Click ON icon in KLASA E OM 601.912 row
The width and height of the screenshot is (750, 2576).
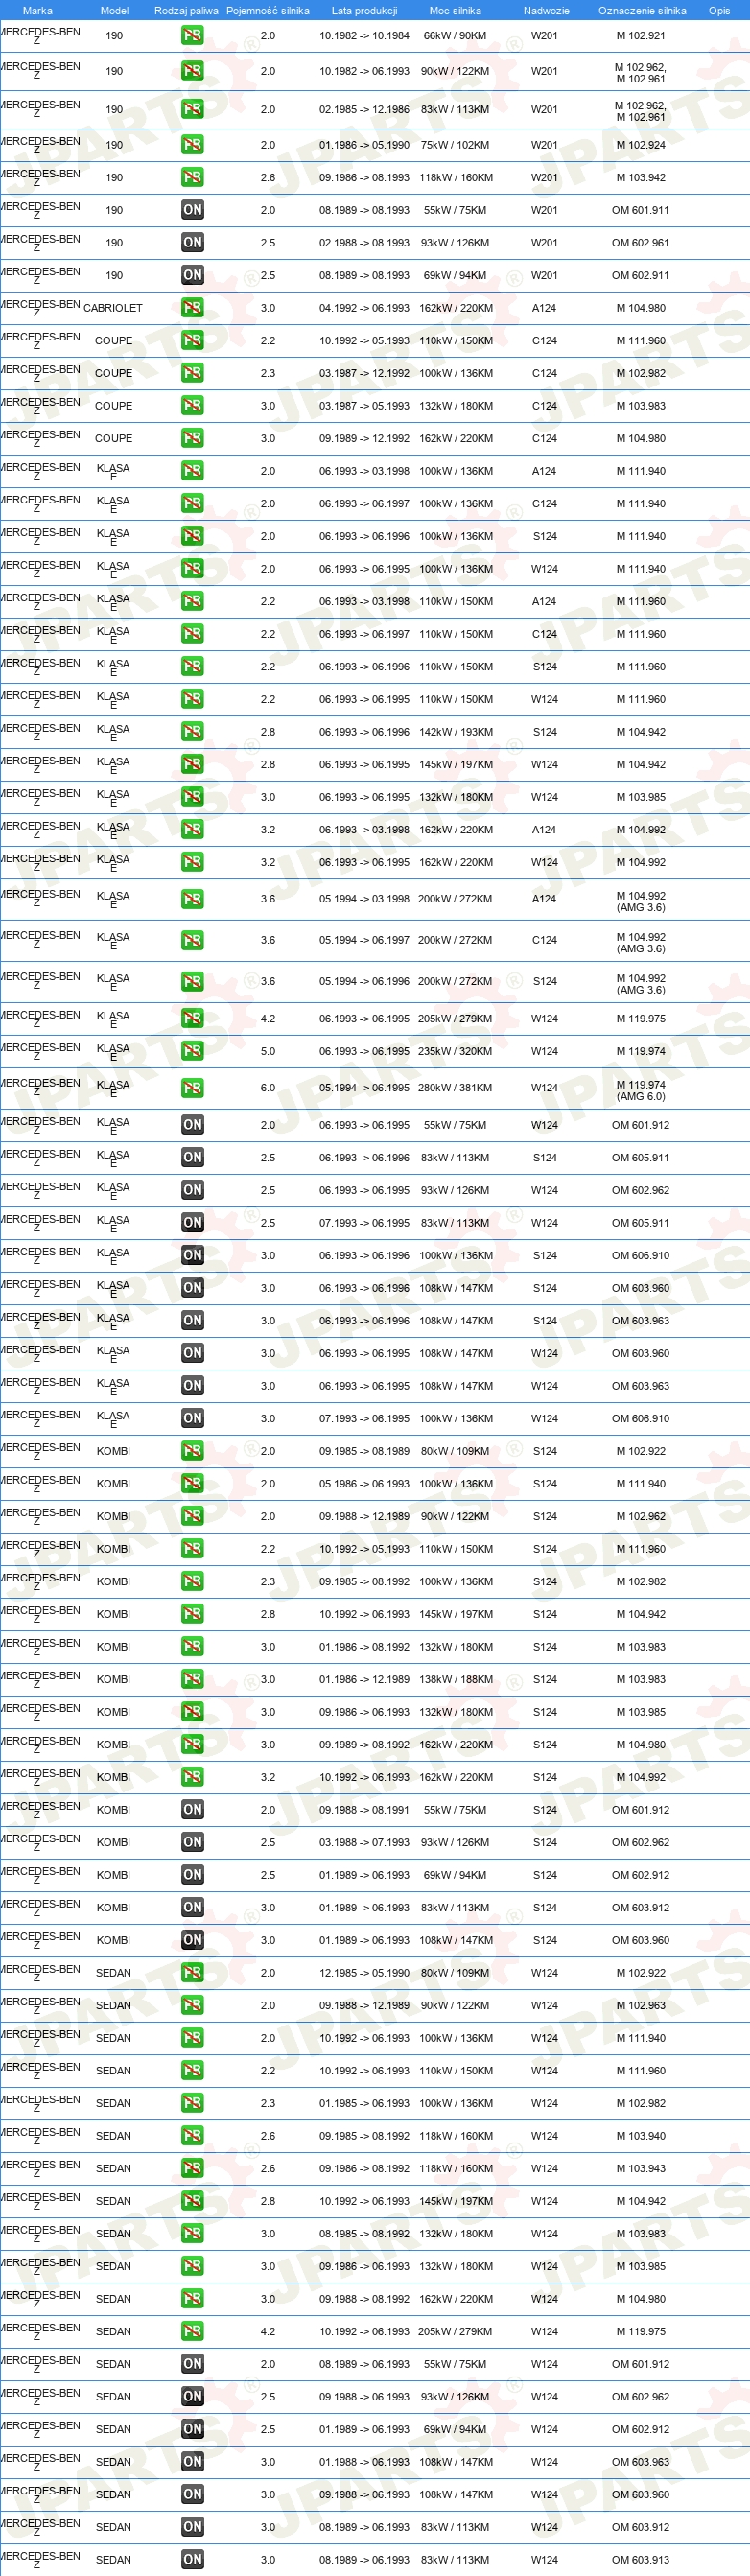point(192,1125)
